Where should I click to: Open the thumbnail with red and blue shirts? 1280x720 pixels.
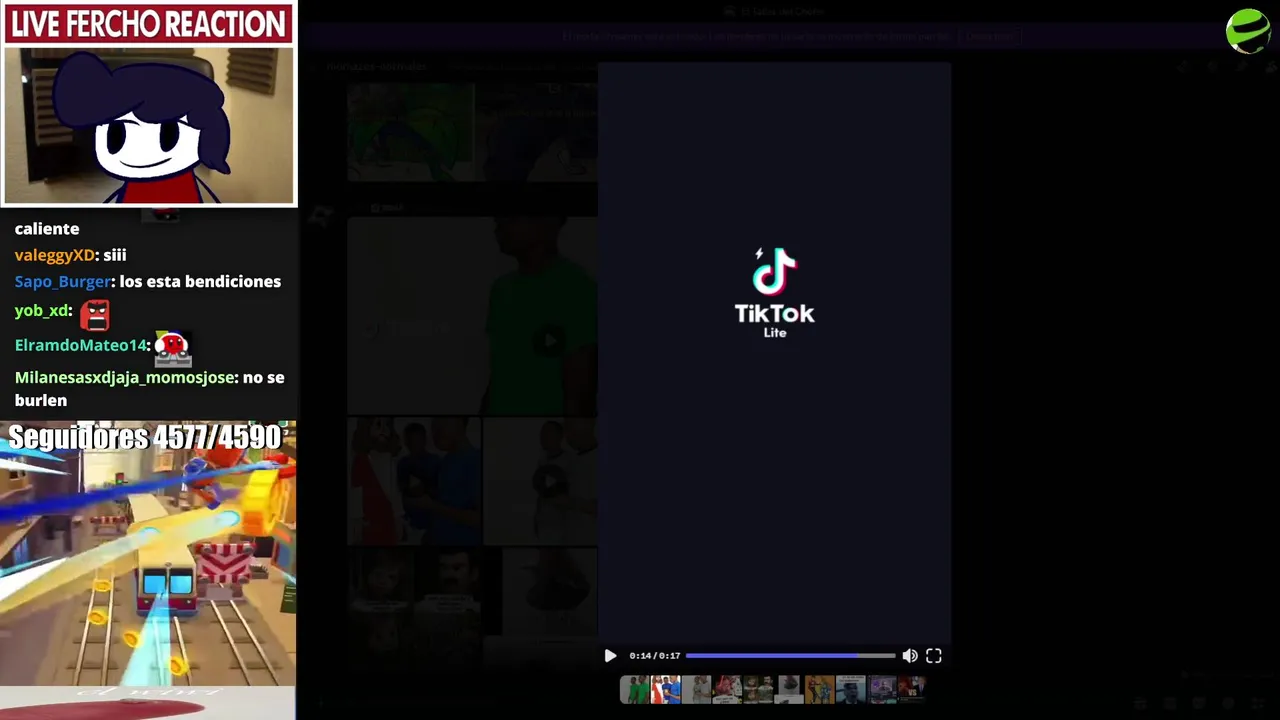click(666, 689)
